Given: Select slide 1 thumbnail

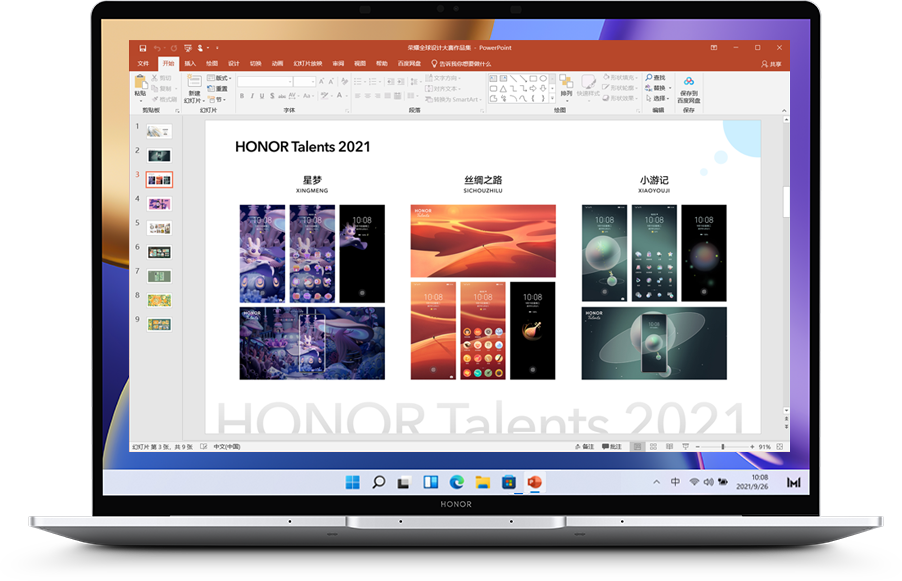Looking at the screenshot, I should (x=159, y=132).
